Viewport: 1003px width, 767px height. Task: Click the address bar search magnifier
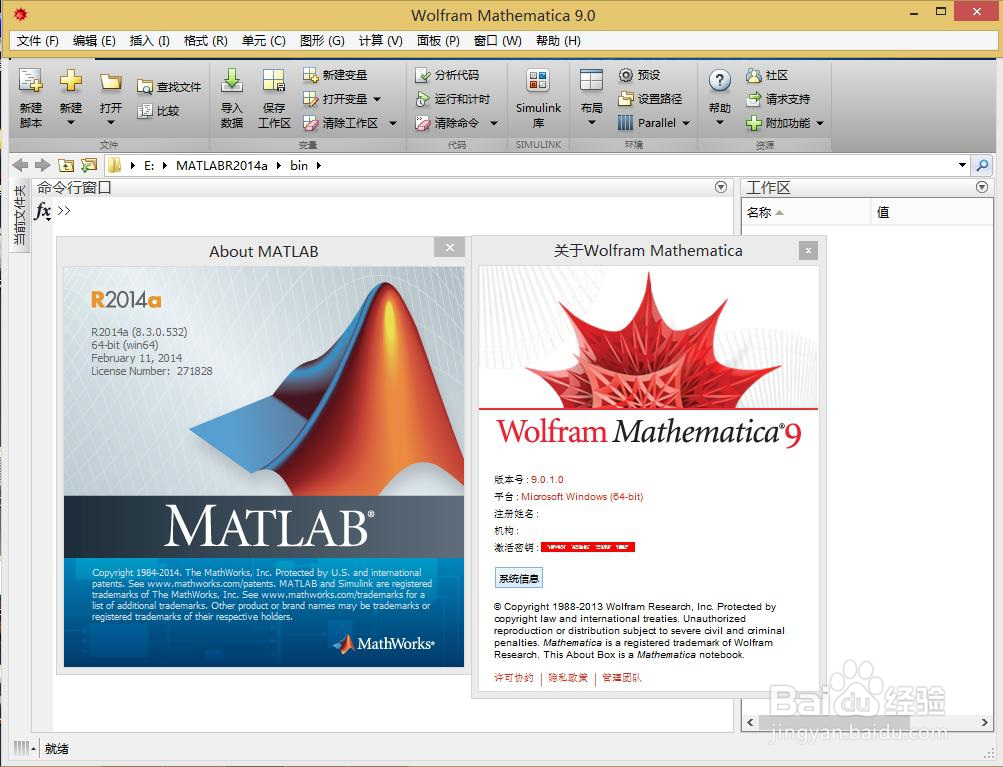pyautogui.click(x=983, y=165)
